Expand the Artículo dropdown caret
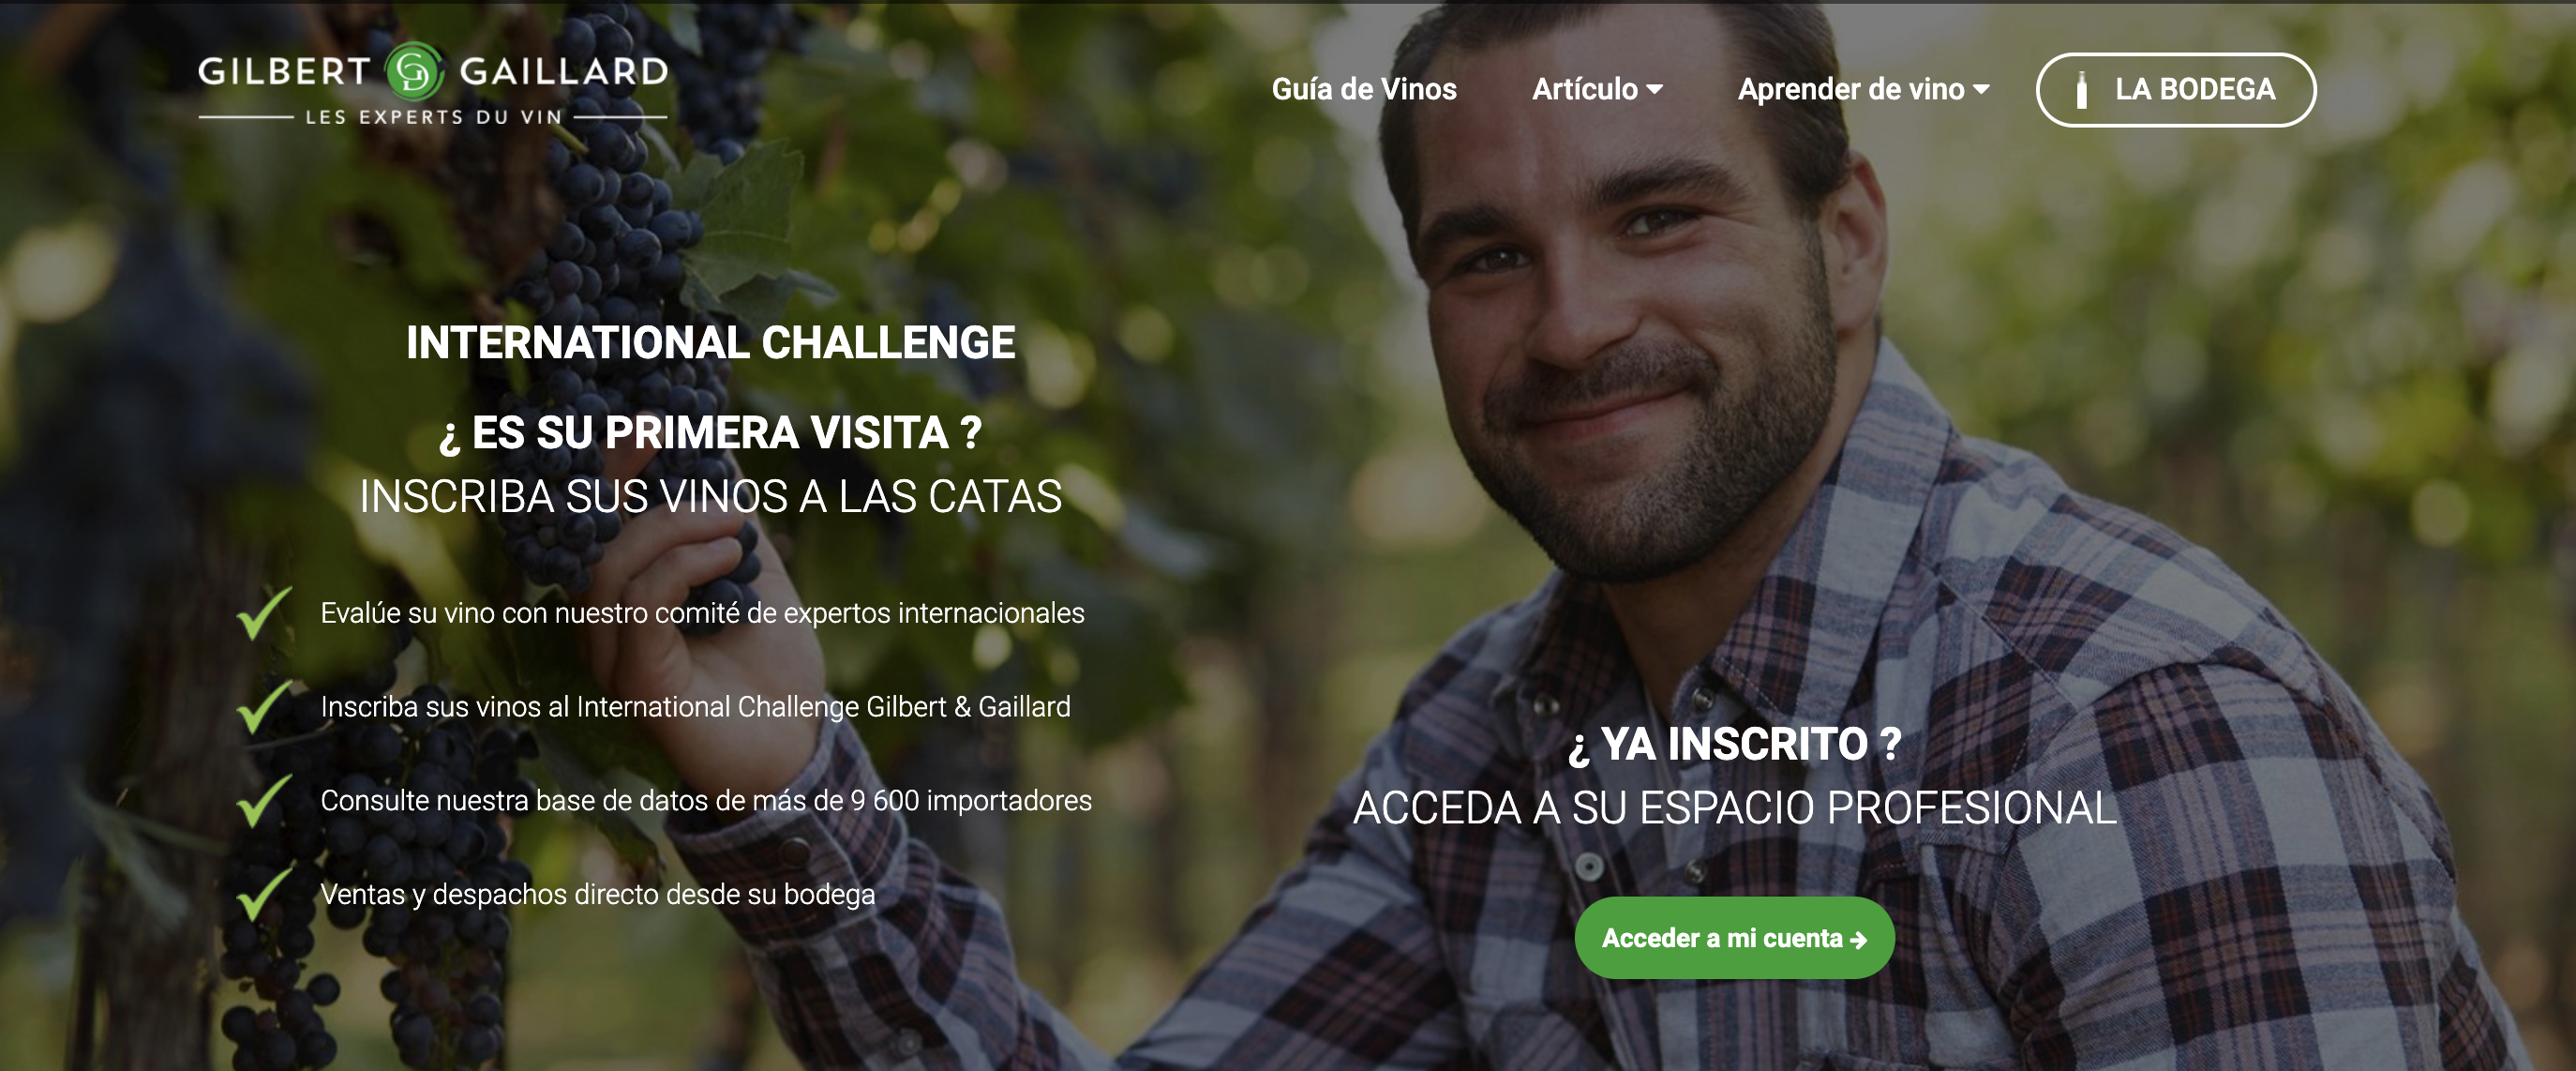This screenshot has height=1071, width=2576. coord(1655,89)
